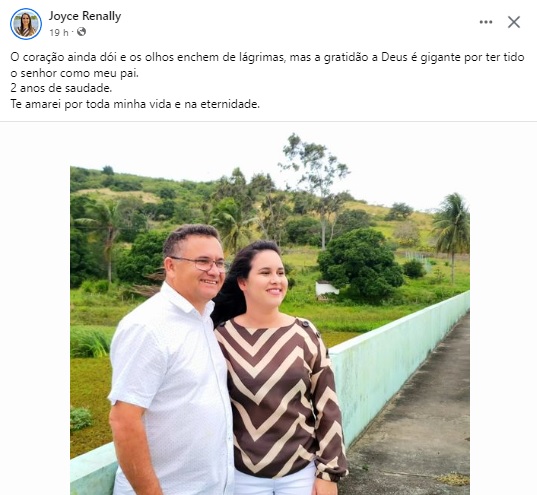Click the caption text 'o senhor como meu pai.'
The width and height of the screenshot is (537, 495).
(x=74, y=73)
